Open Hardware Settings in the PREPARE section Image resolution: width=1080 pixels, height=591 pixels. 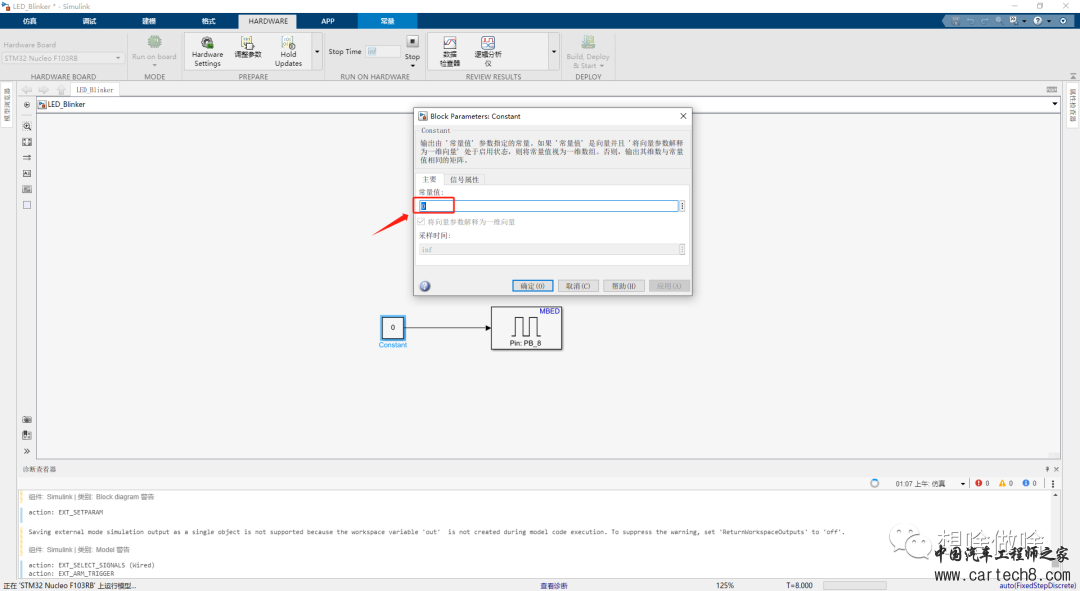tap(207, 52)
